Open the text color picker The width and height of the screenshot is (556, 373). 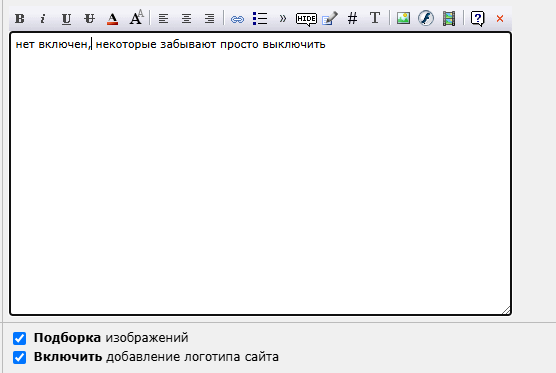pyautogui.click(x=112, y=18)
